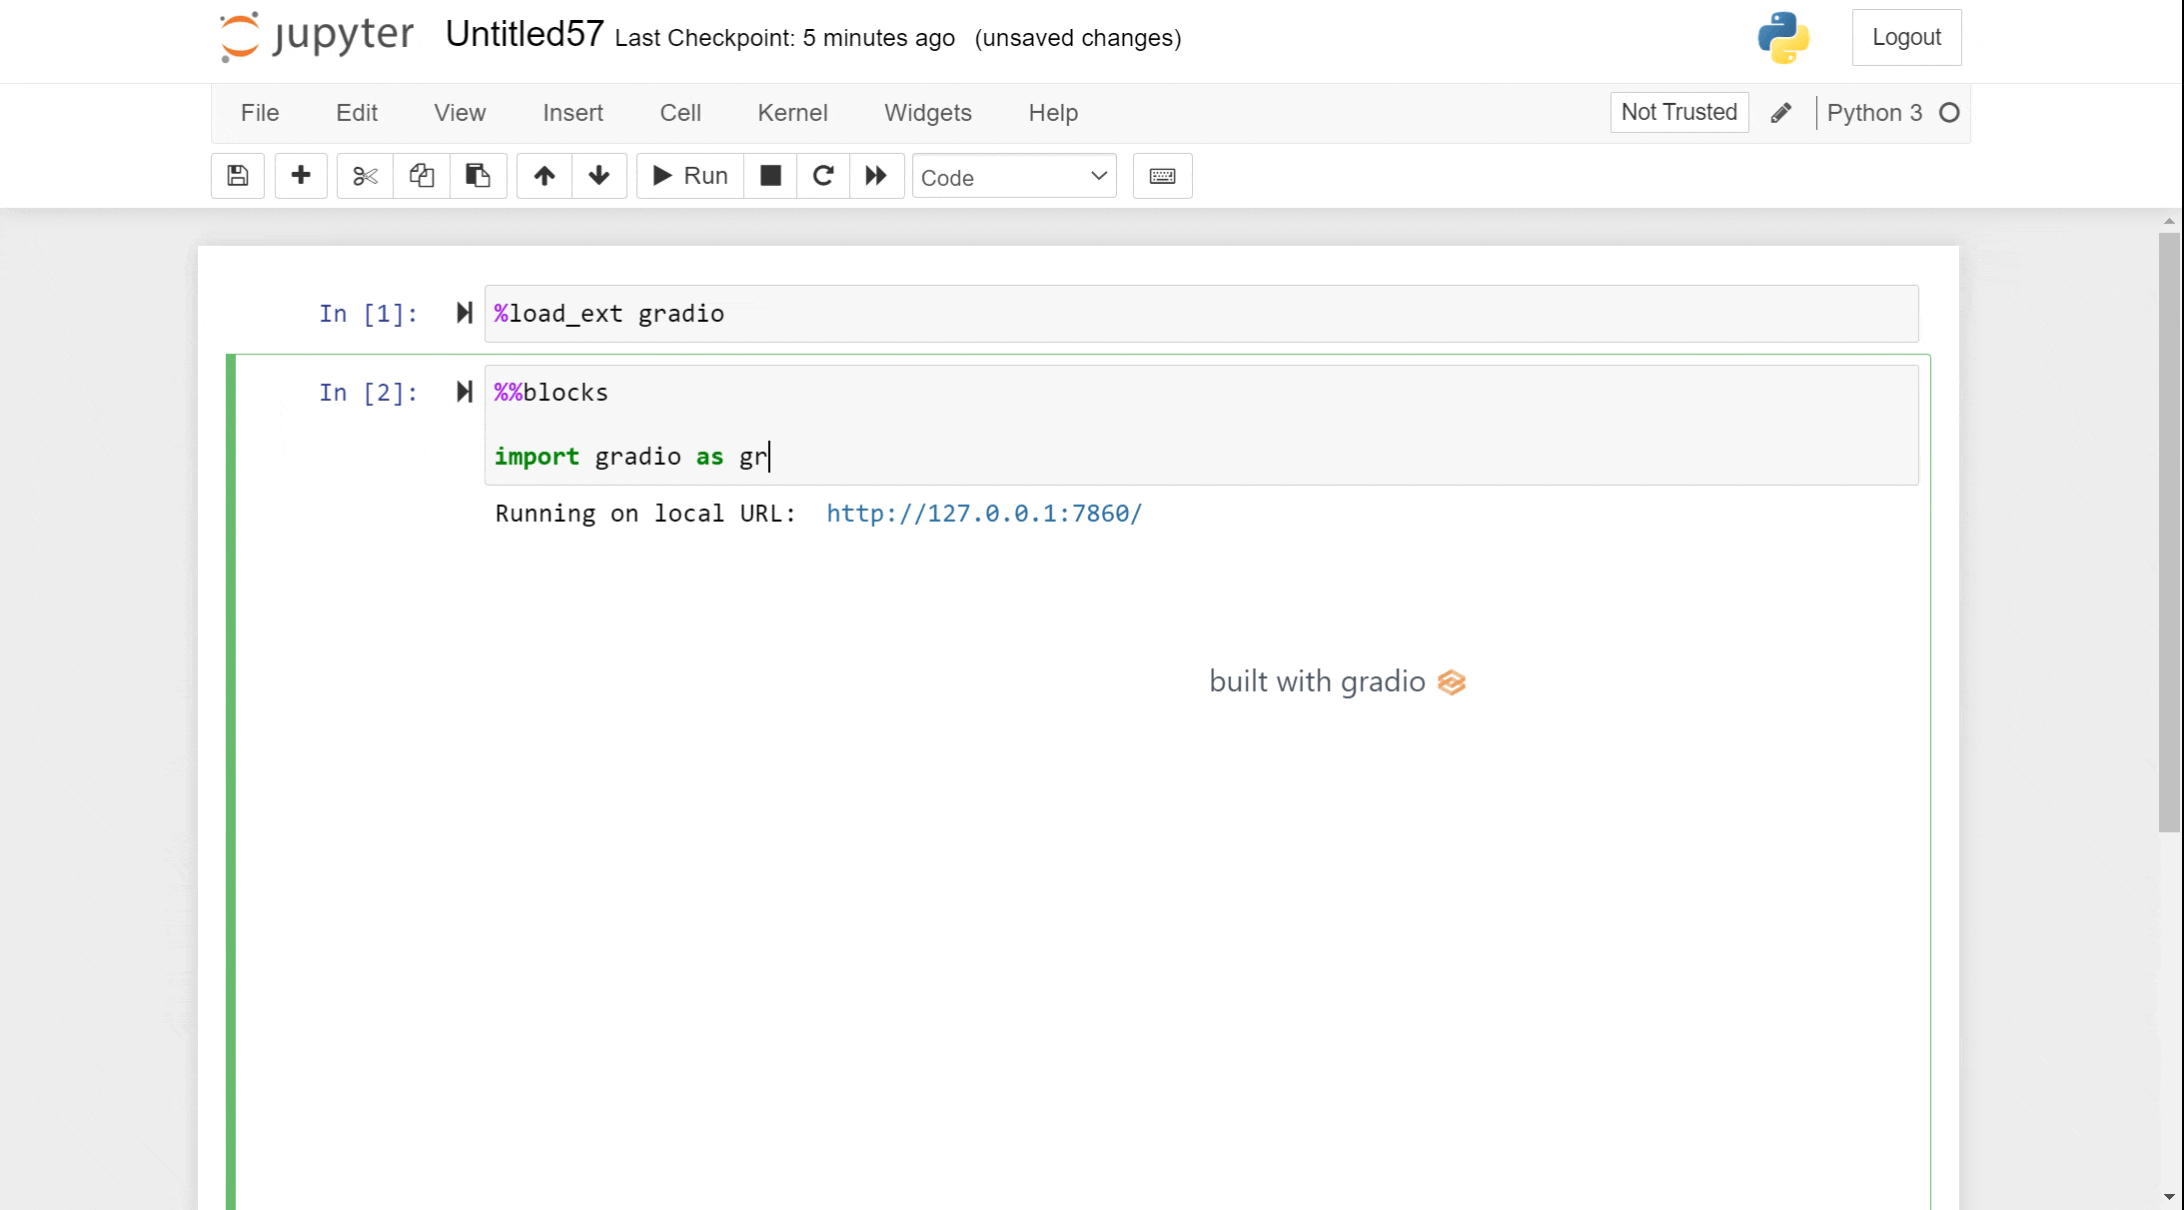Viewport: 2184px width, 1210px height.
Task: Click the Run all cells icon
Action: tap(877, 176)
